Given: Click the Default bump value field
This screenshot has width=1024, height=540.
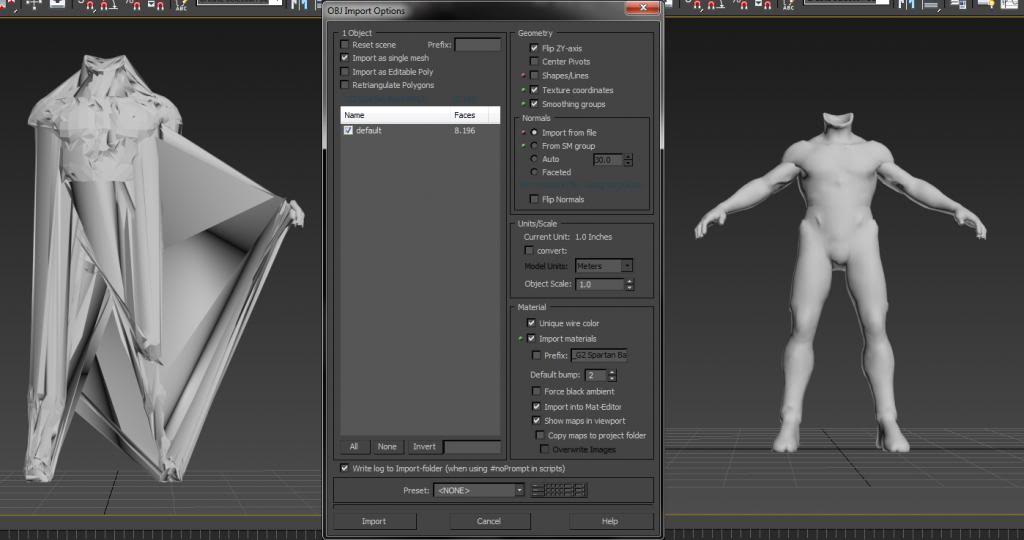Looking at the screenshot, I should click(x=596, y=375).
